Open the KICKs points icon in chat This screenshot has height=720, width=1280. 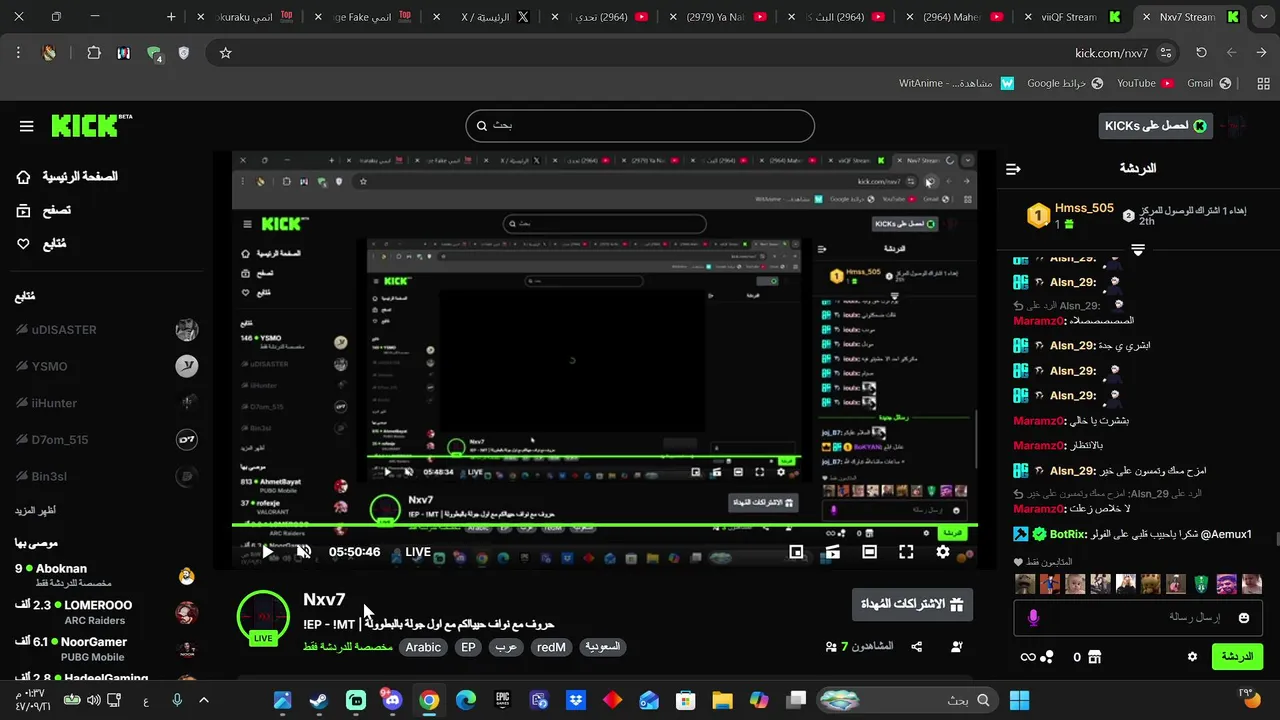click(x=1037, y=657)
